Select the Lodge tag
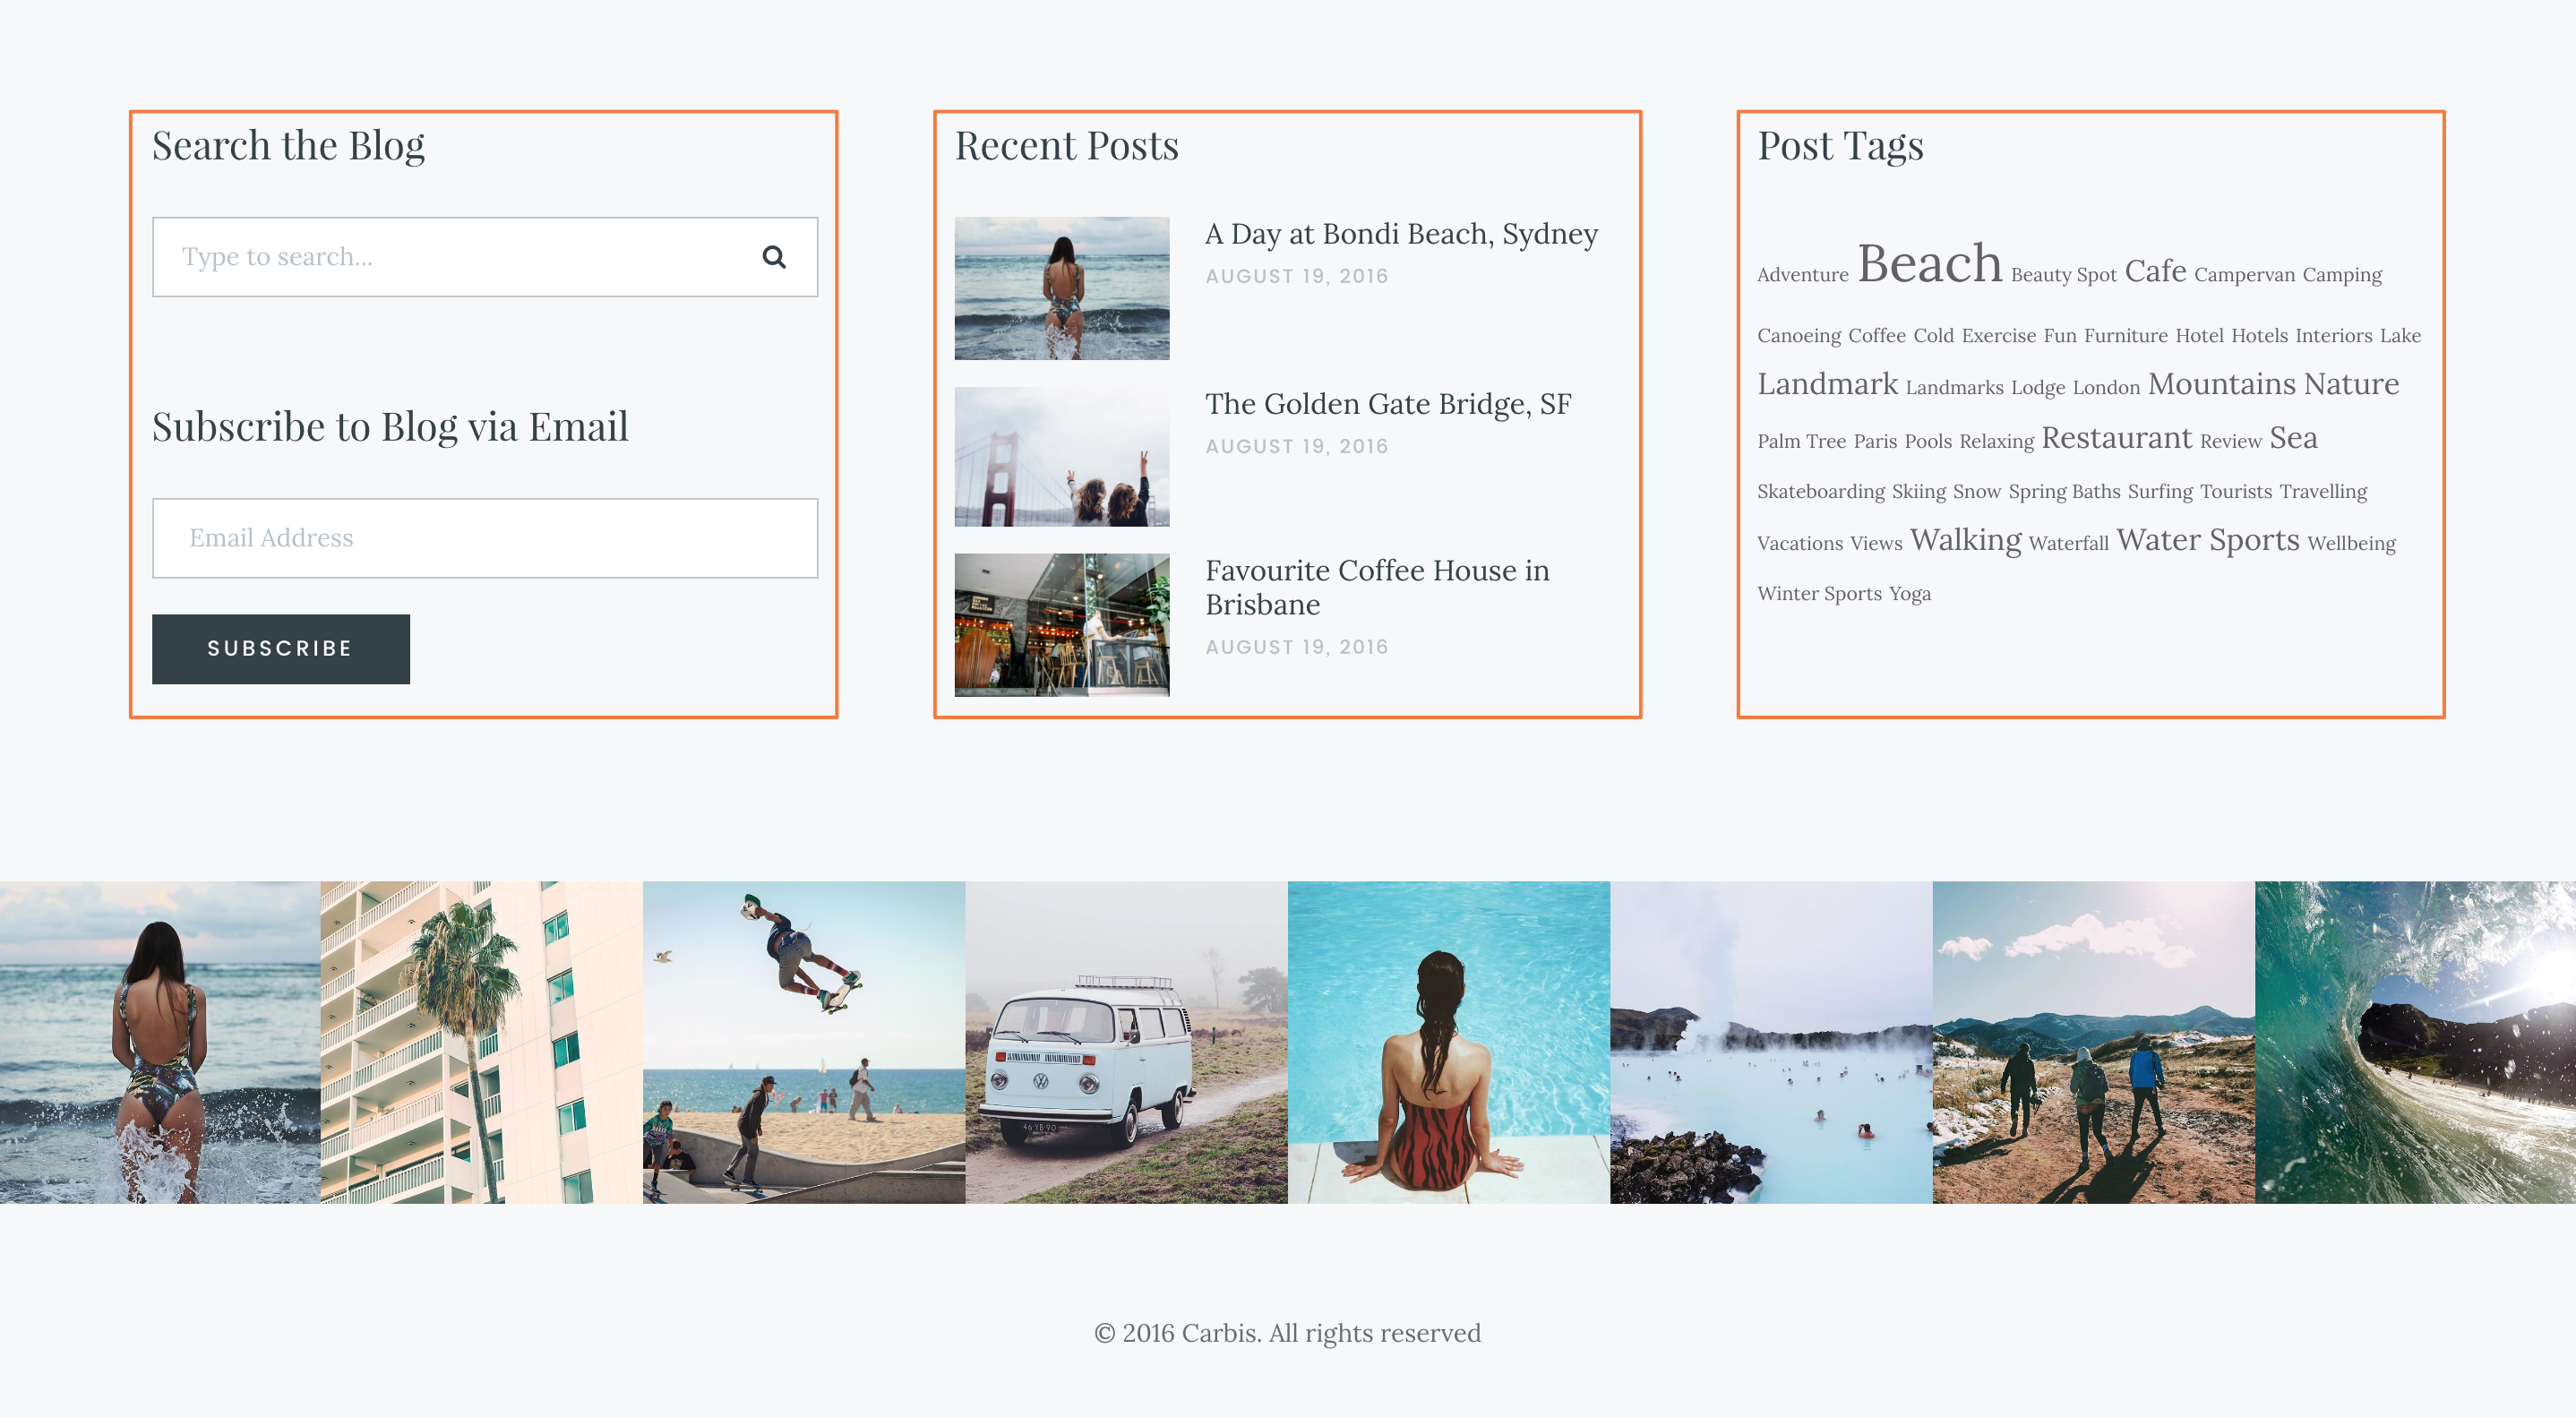This screenshot has width=2576, height=1417. click(2038, 388)
